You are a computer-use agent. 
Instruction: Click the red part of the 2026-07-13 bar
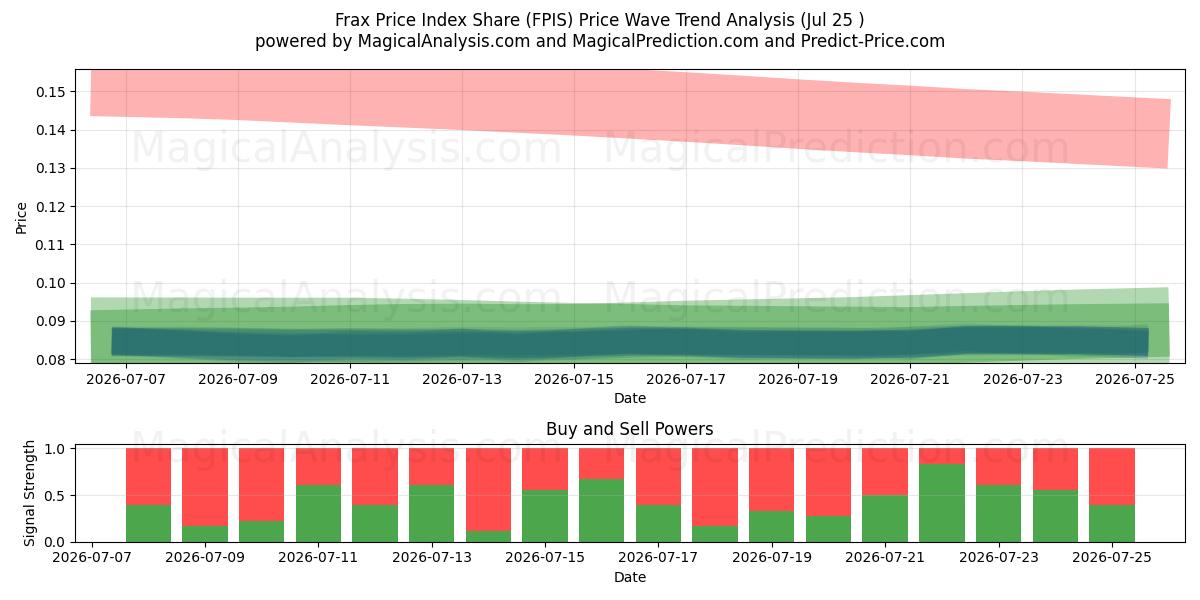[x=432, y=467]
